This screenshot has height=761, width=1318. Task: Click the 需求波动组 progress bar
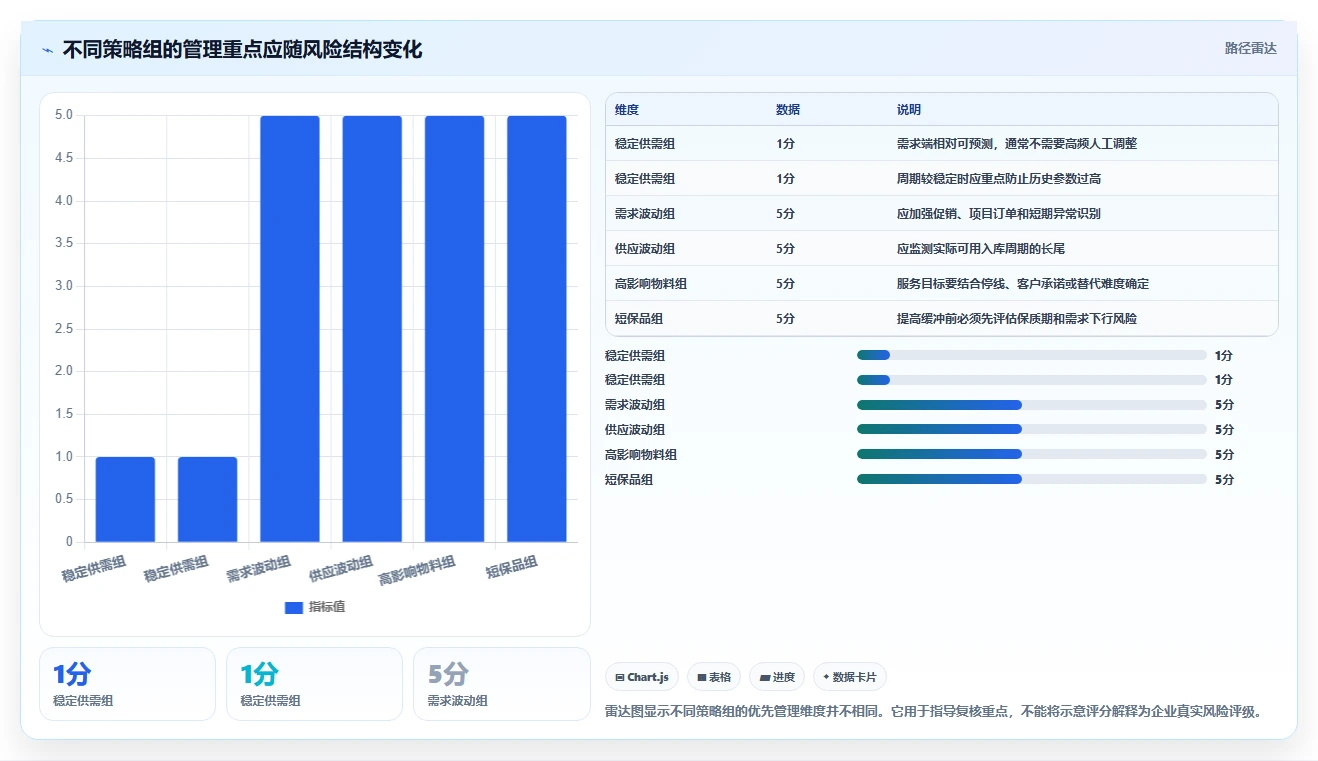tap(1032, 405)
